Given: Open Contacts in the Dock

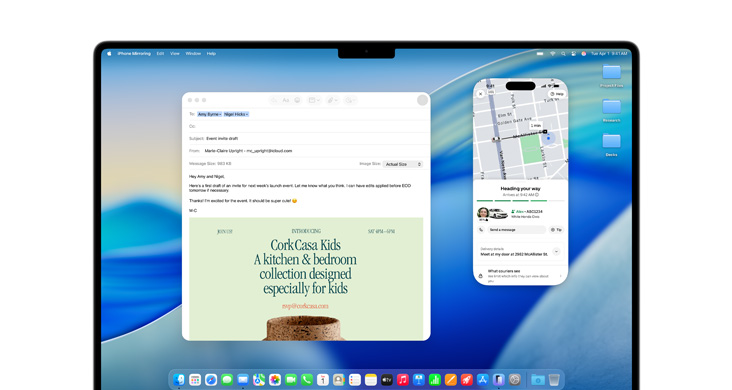Looking at the screenshot, I should (x=338, y=380).
